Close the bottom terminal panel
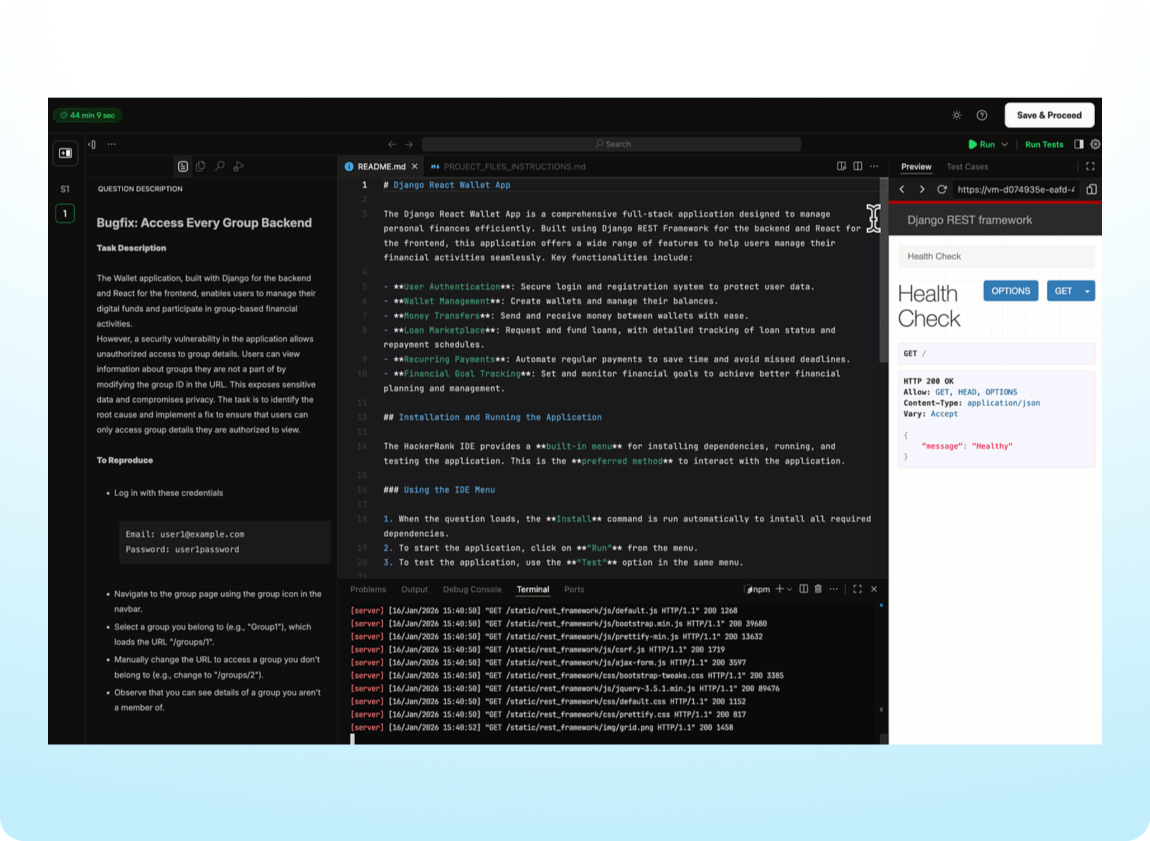Screen dimensions: 1150x841 point(874,589)
